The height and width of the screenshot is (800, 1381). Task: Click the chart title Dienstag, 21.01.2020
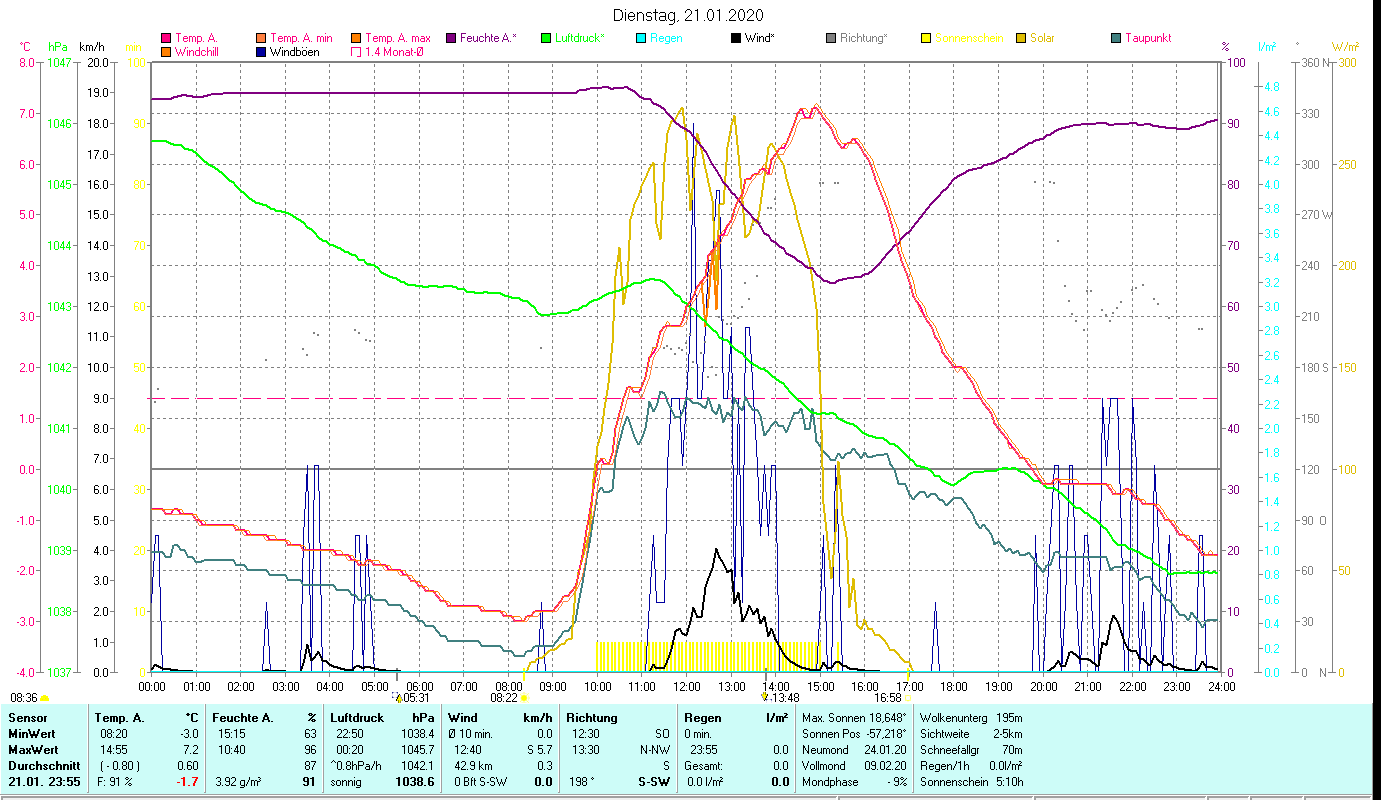pos(688,15)
